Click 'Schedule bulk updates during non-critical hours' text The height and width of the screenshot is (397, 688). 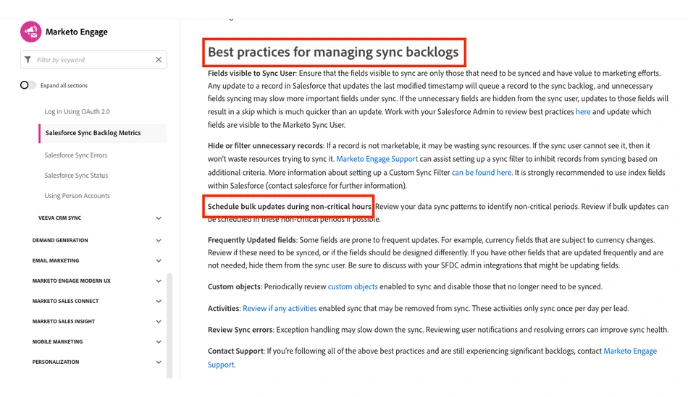pyautogui.click(x=290, y=207)
